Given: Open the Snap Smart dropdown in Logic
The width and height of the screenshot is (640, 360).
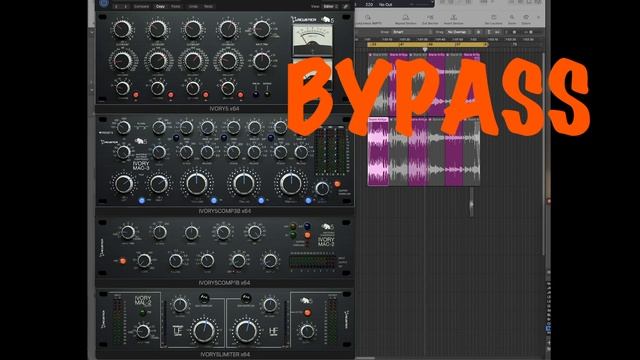Looking at the screenshot, I should 411,32.
